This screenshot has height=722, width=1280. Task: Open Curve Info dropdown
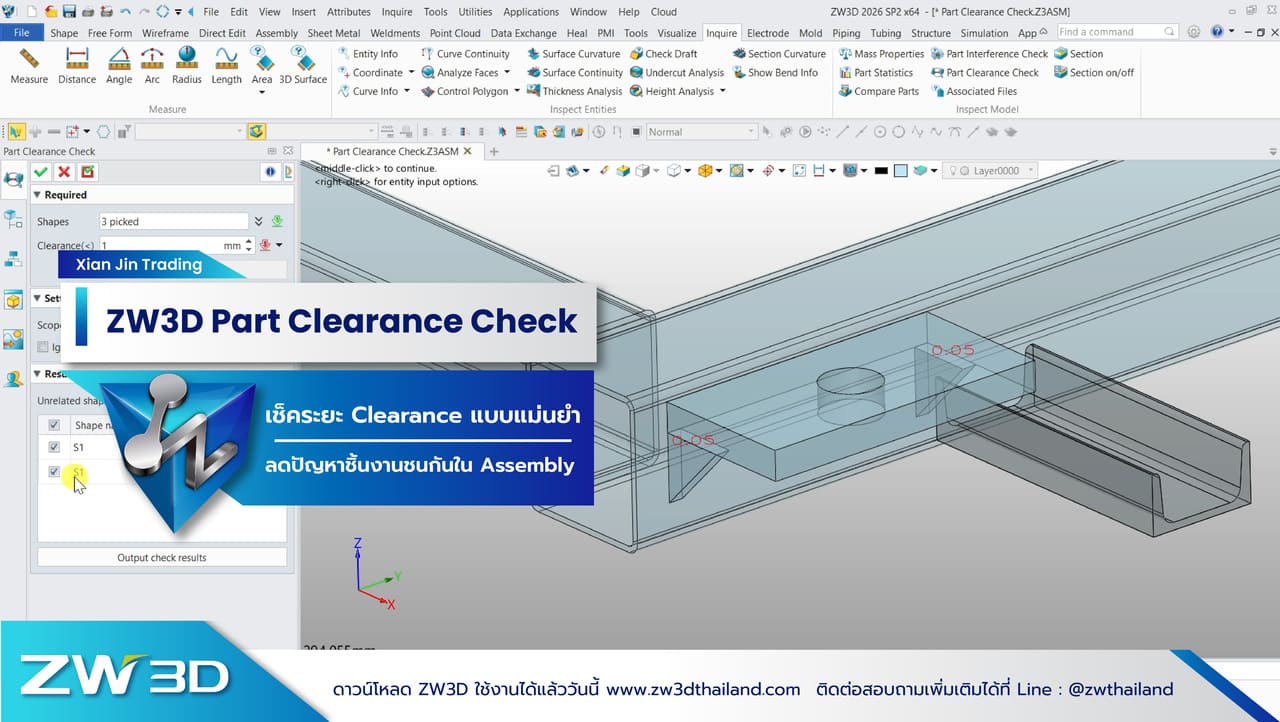coord(407,91)
